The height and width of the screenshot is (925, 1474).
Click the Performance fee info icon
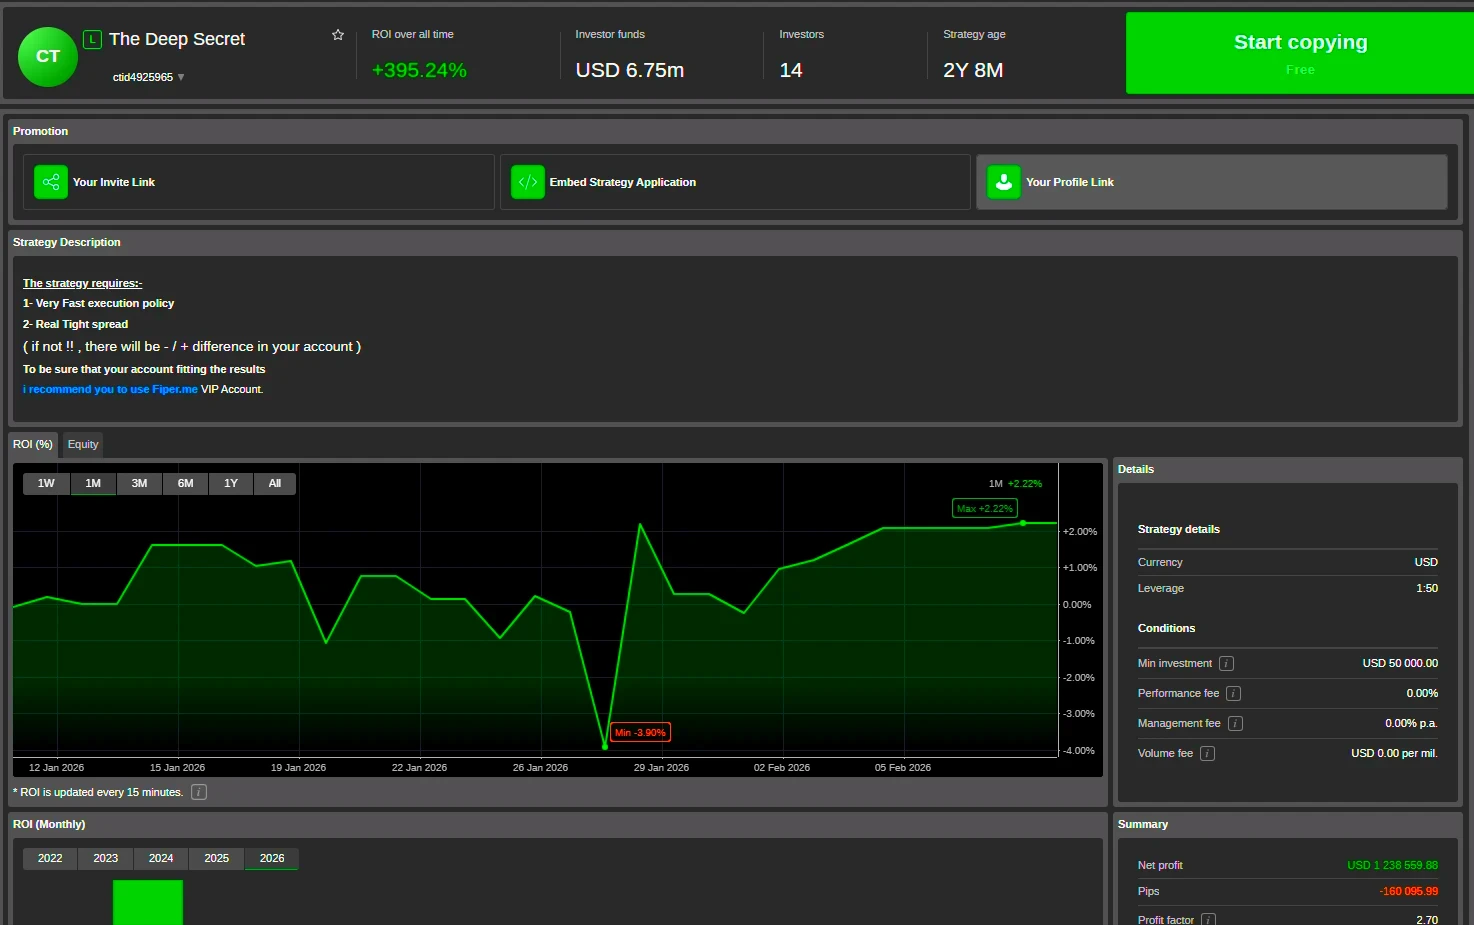[x=1233, y=693]
